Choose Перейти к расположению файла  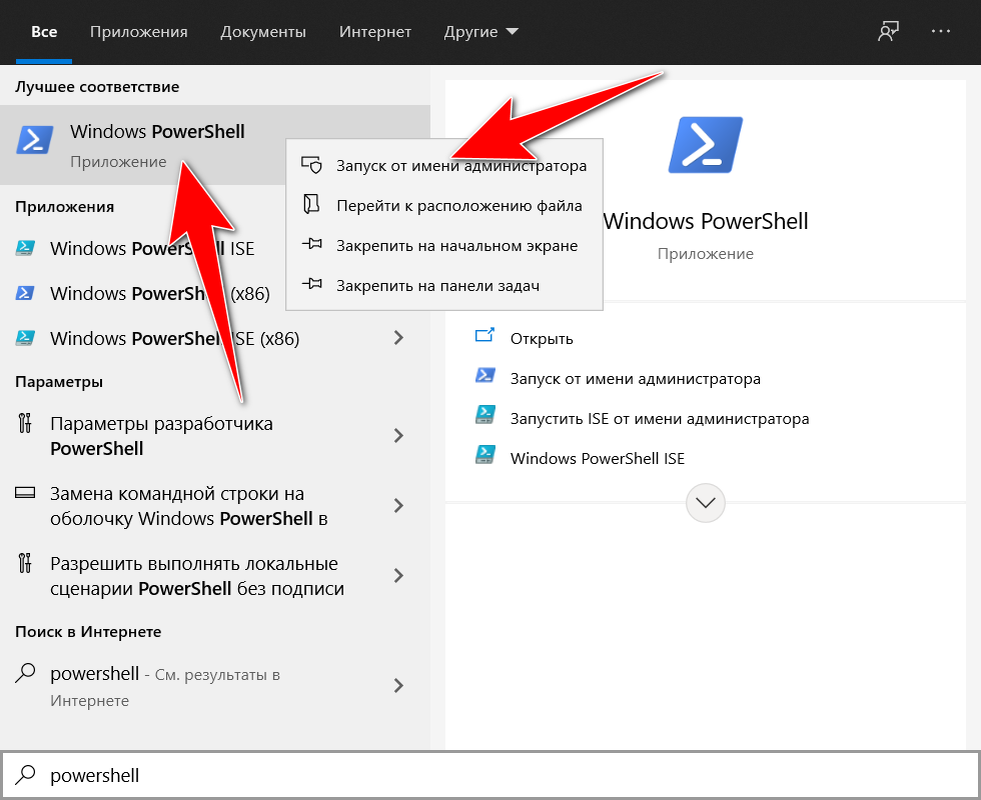point(444,206)
